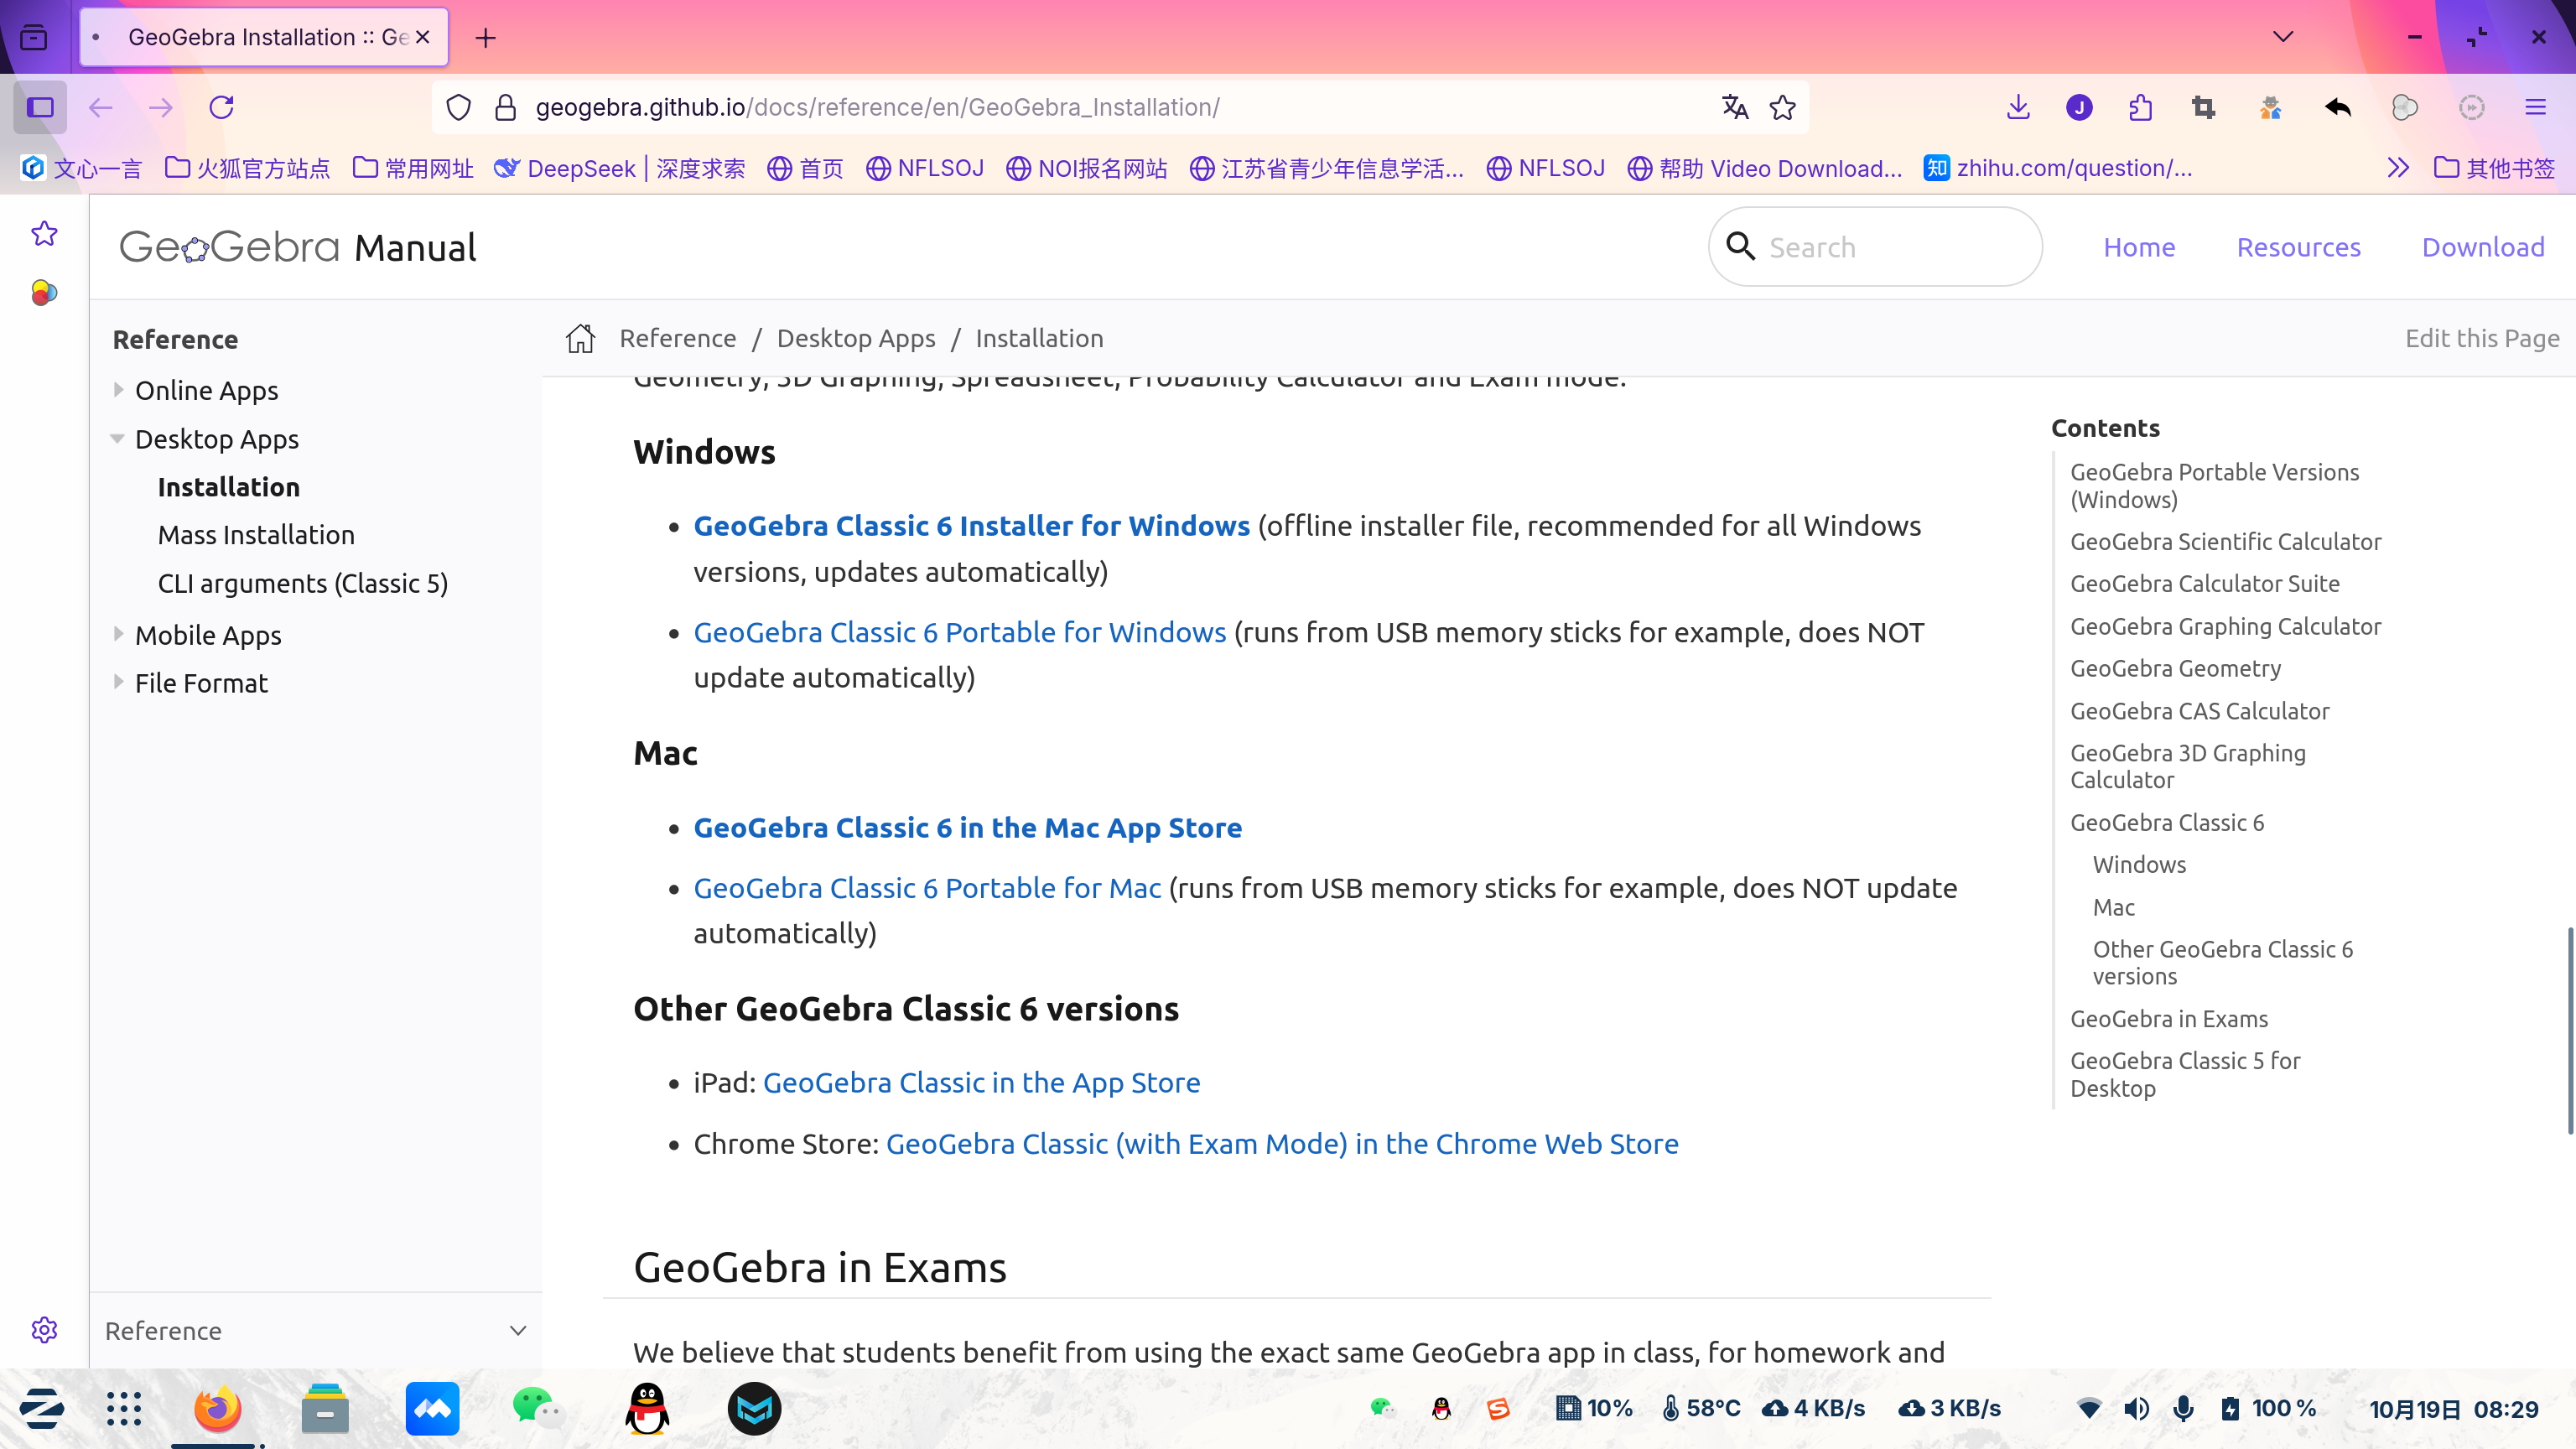Viewport: 2576px width, 1449px height.
Task: Click Edit this Page link
Action: [2481, 338]
